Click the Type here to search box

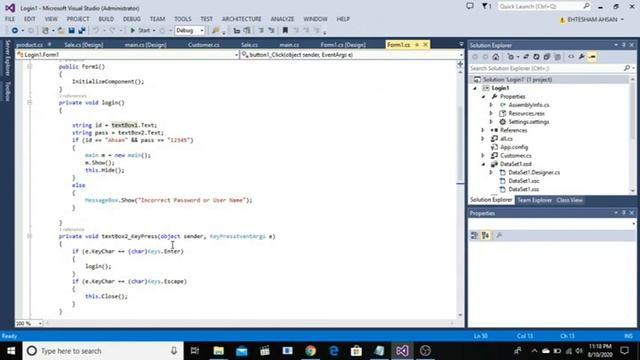103,351
